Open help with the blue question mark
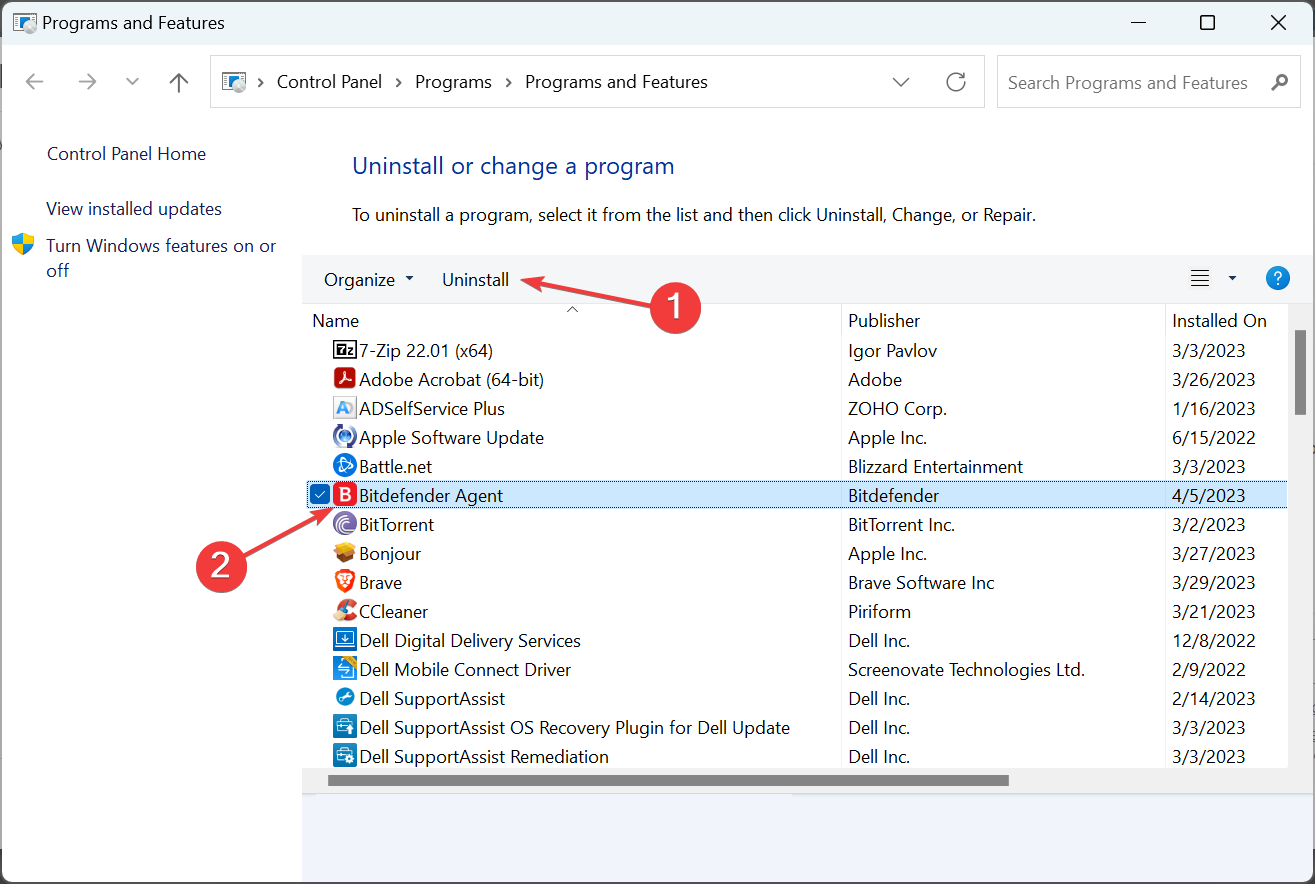The image size is (1315, 884). pyautogui.click(x=1277, y=278)
